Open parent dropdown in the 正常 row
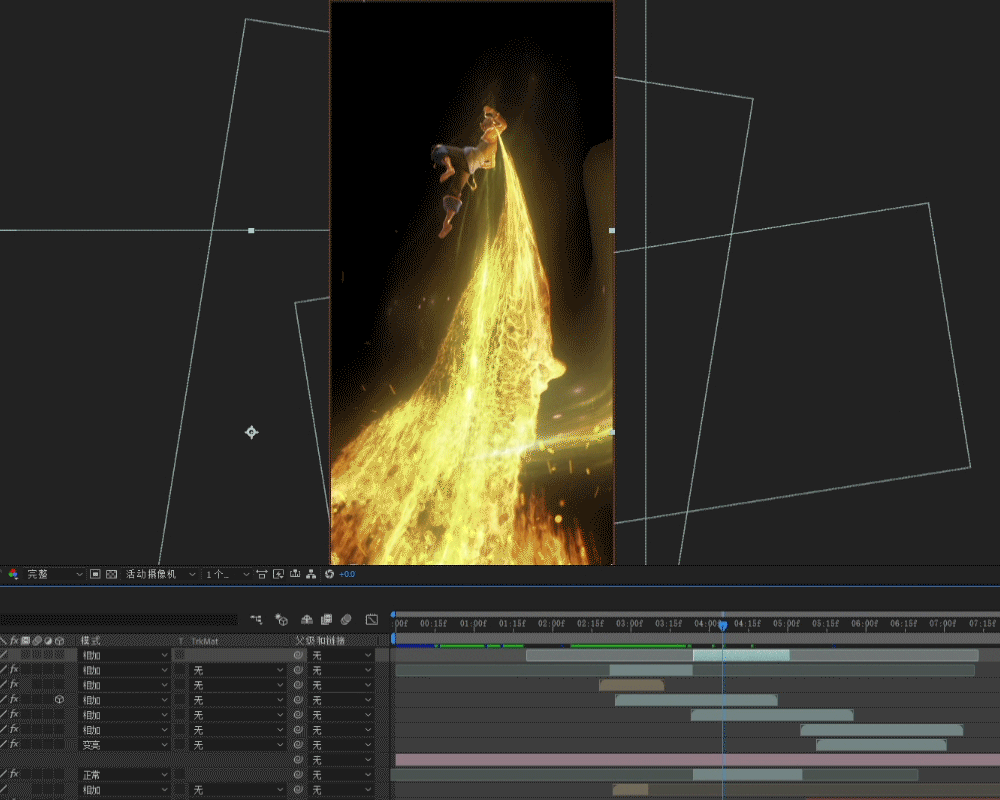Viewport: 1000px width, 800px height. [x=341, y=774]
